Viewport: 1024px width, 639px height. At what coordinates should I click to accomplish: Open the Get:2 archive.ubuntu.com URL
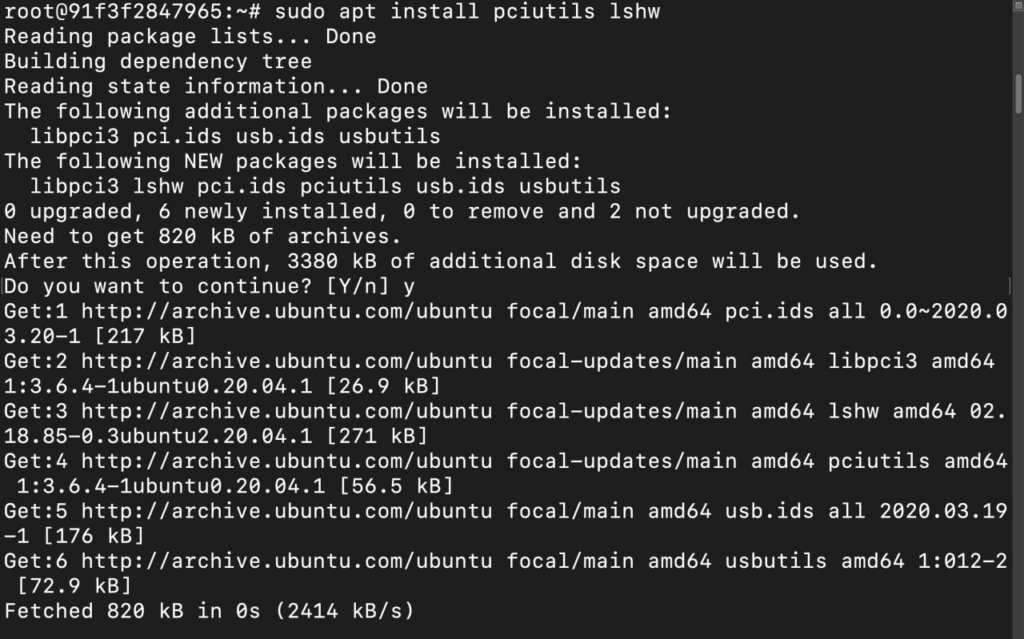coord(287,361)
